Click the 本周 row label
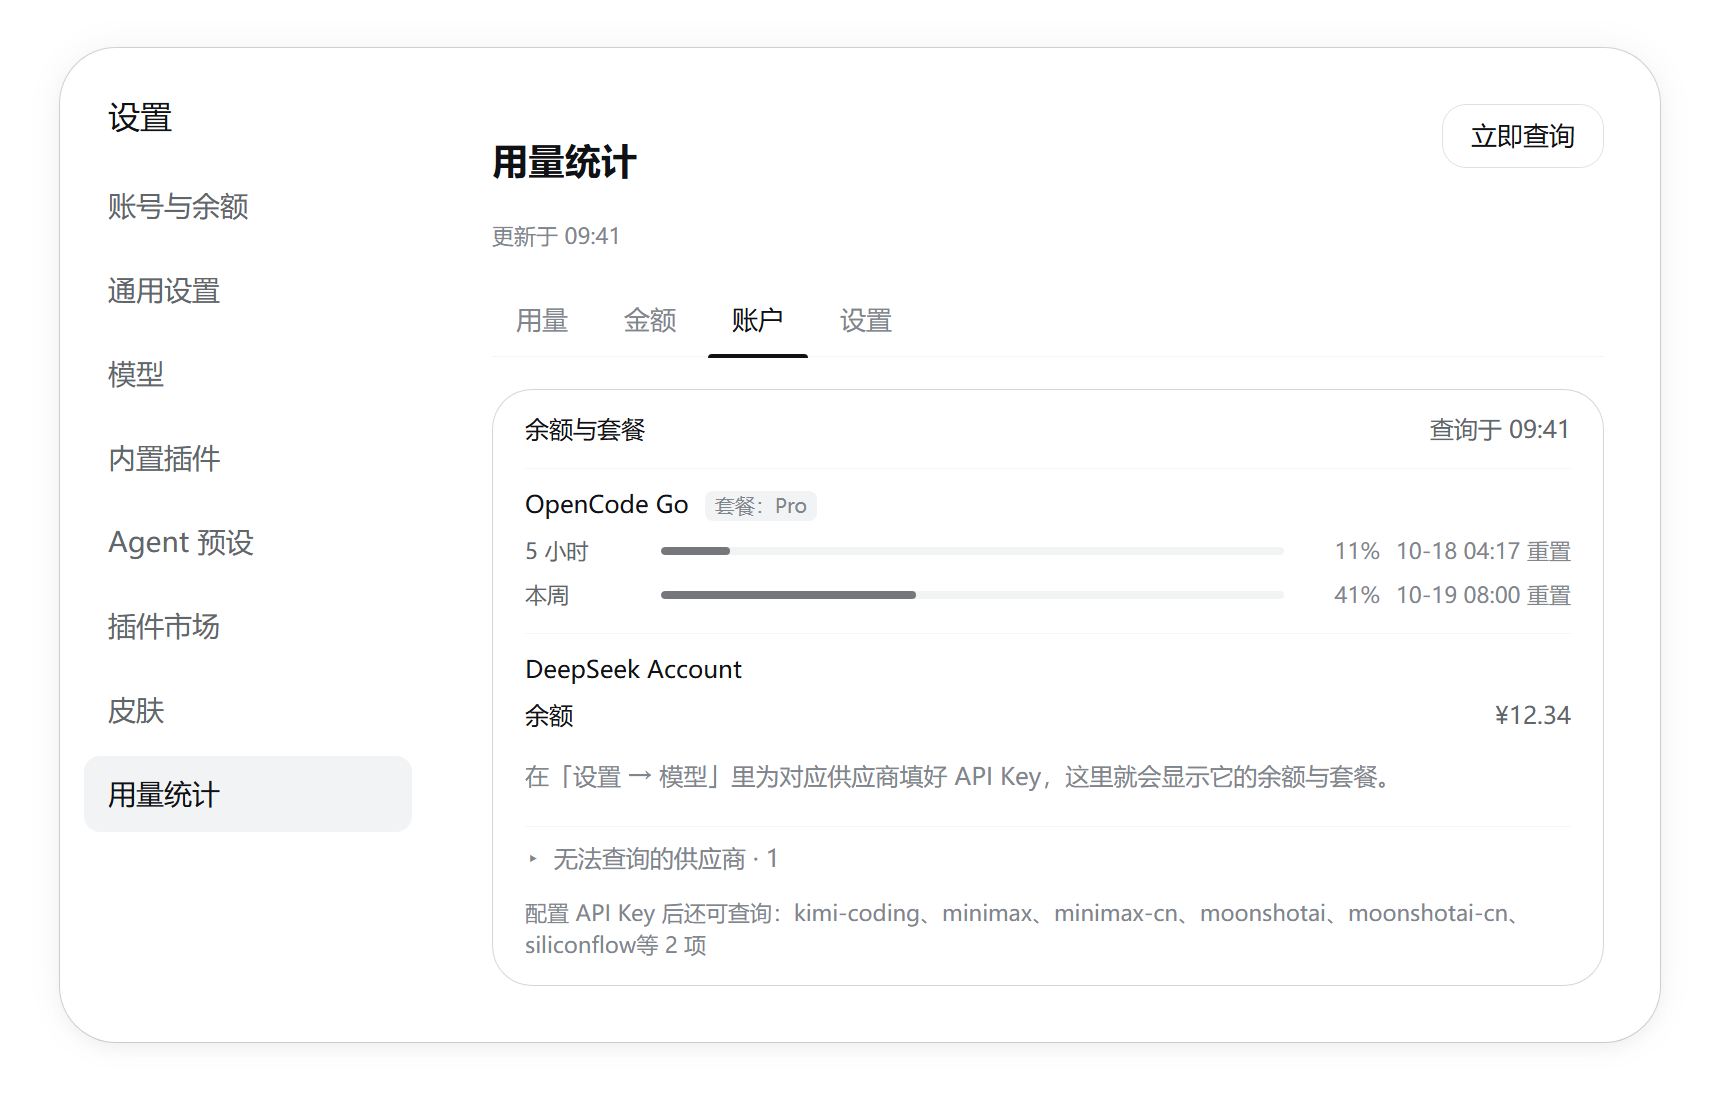The image size is (1720, 1096). coord(547,595)
